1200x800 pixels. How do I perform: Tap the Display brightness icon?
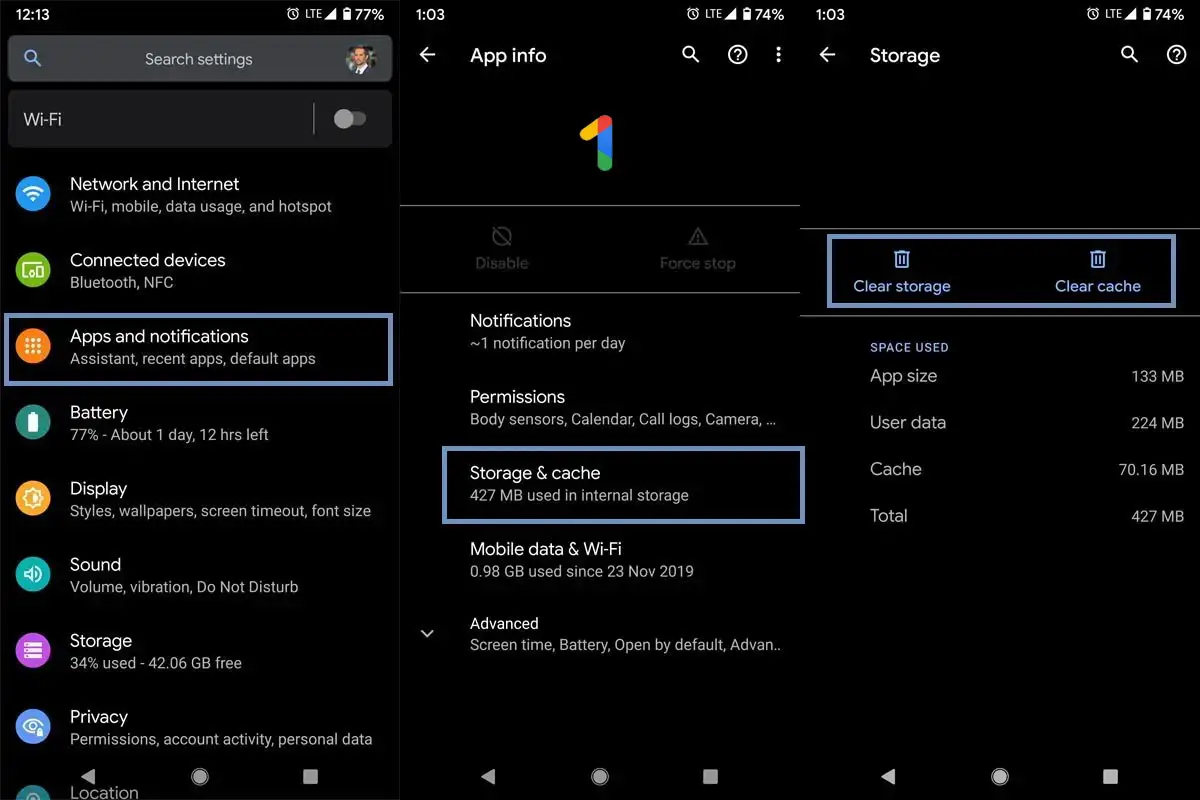33,498
